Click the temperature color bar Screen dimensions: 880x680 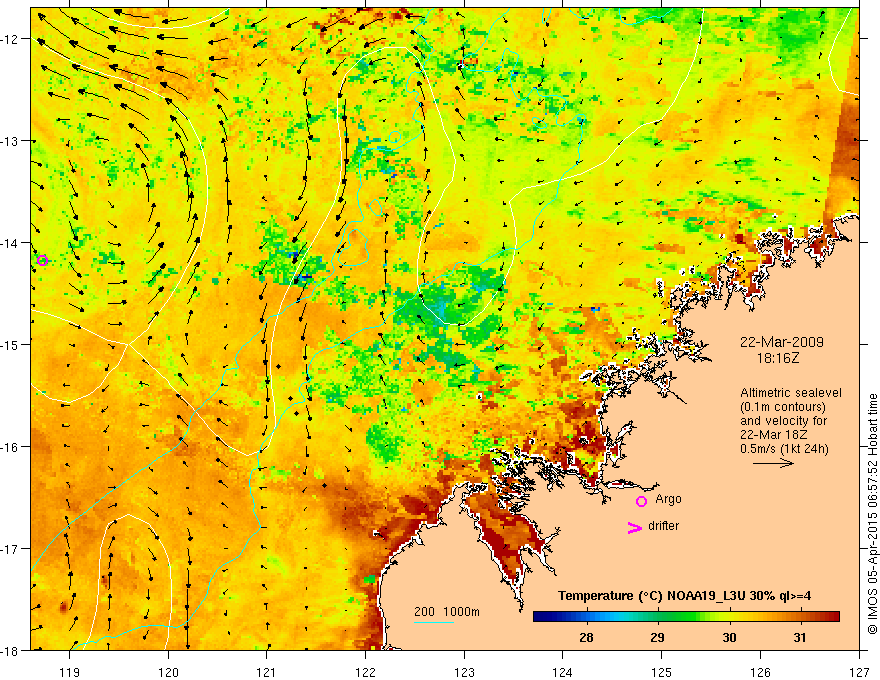pos(686,617)
